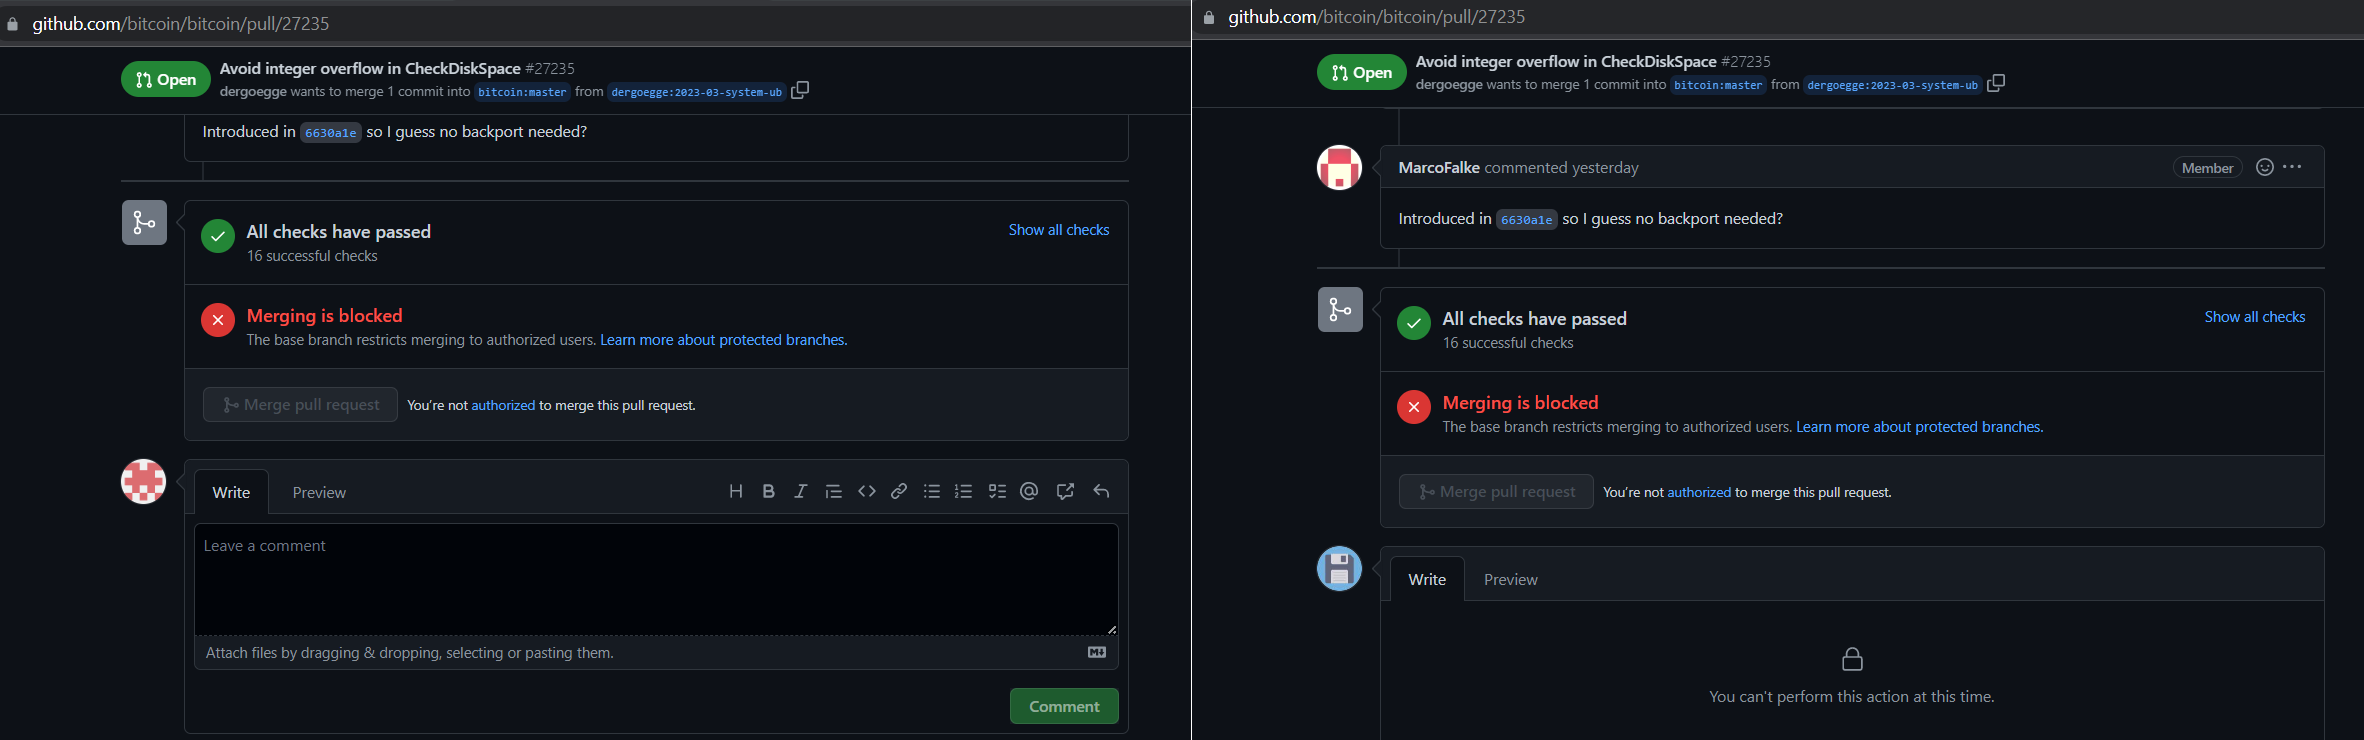Viewport: 2364px width, 740px height.
Task: Mention a user with the @ icon
Action: point(1029,491)
